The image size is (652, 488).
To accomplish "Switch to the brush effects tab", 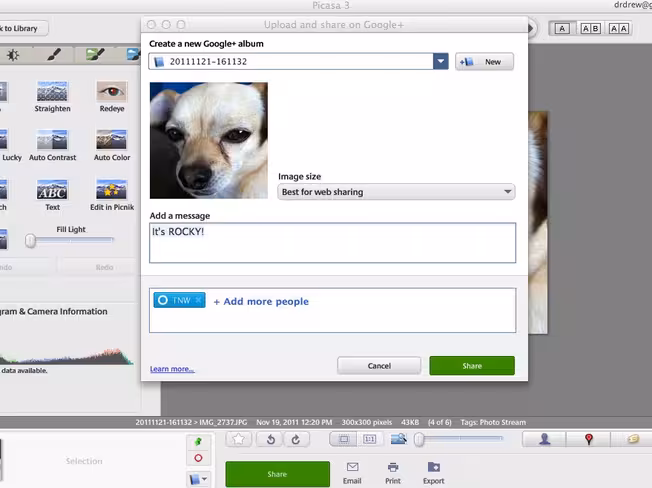I will [54, 55].
